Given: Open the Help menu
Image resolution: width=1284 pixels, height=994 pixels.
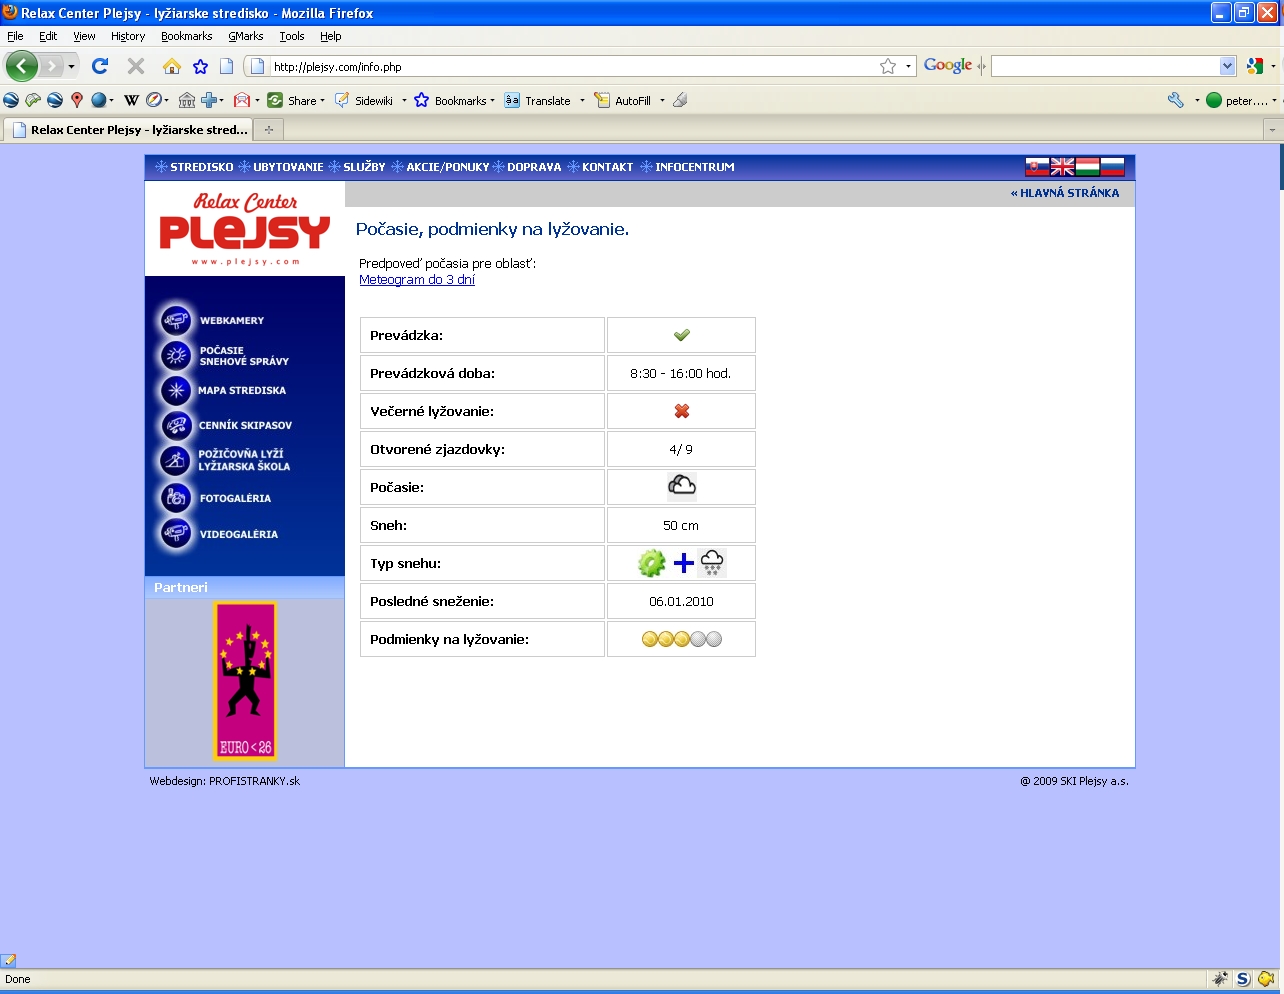Looking at the screenshot, I should tap(331, 36).
